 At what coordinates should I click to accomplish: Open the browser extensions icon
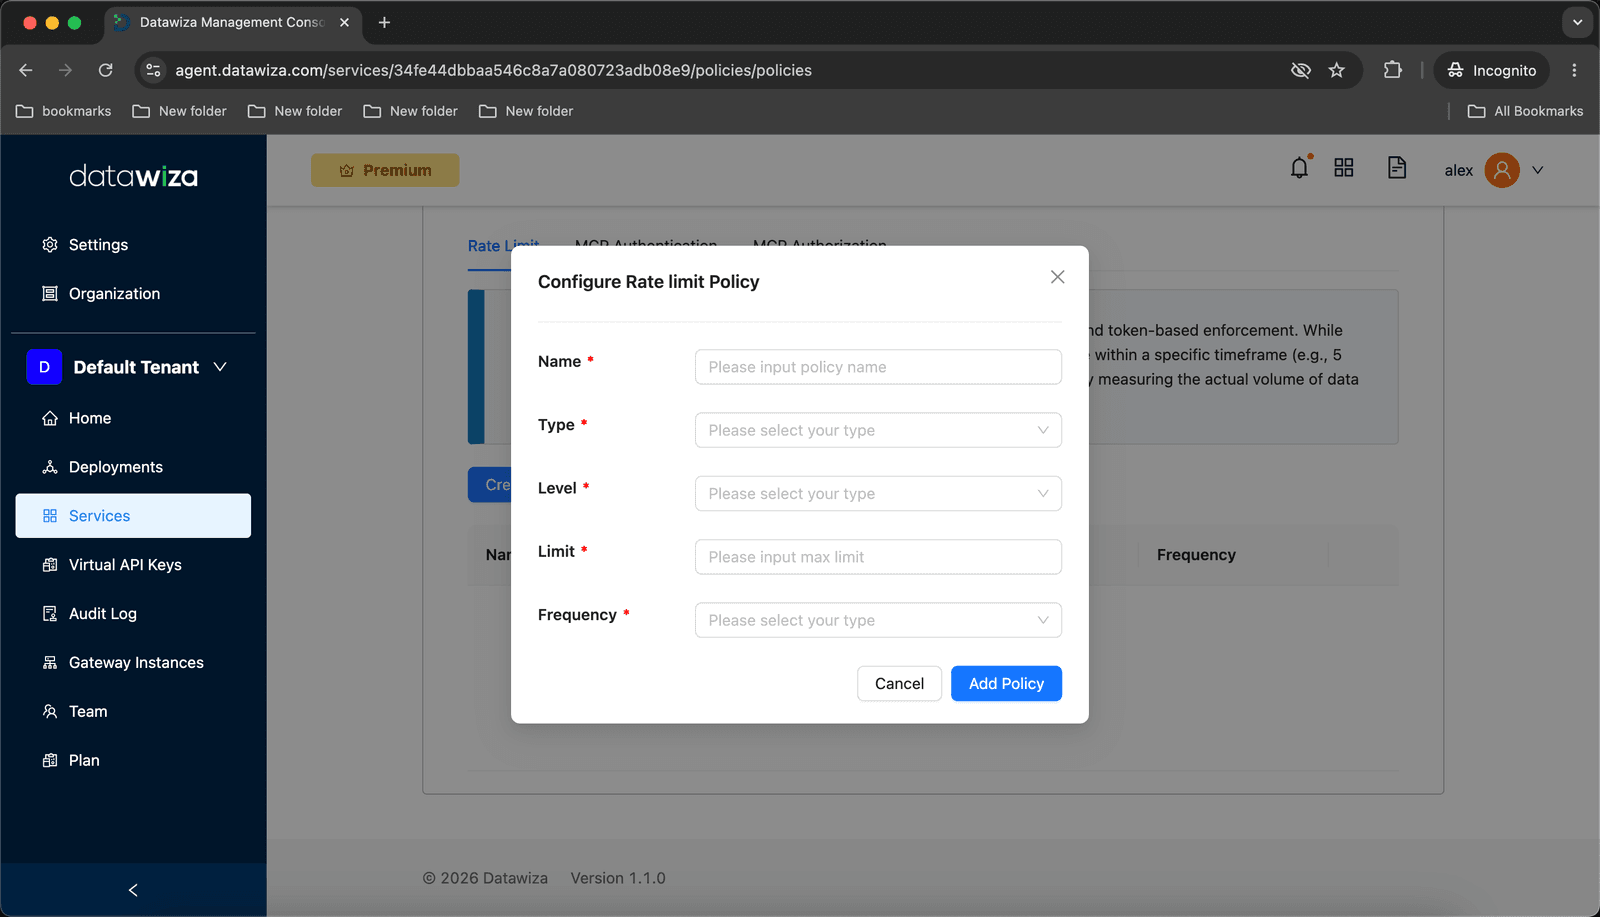(x=1393, y=70)
